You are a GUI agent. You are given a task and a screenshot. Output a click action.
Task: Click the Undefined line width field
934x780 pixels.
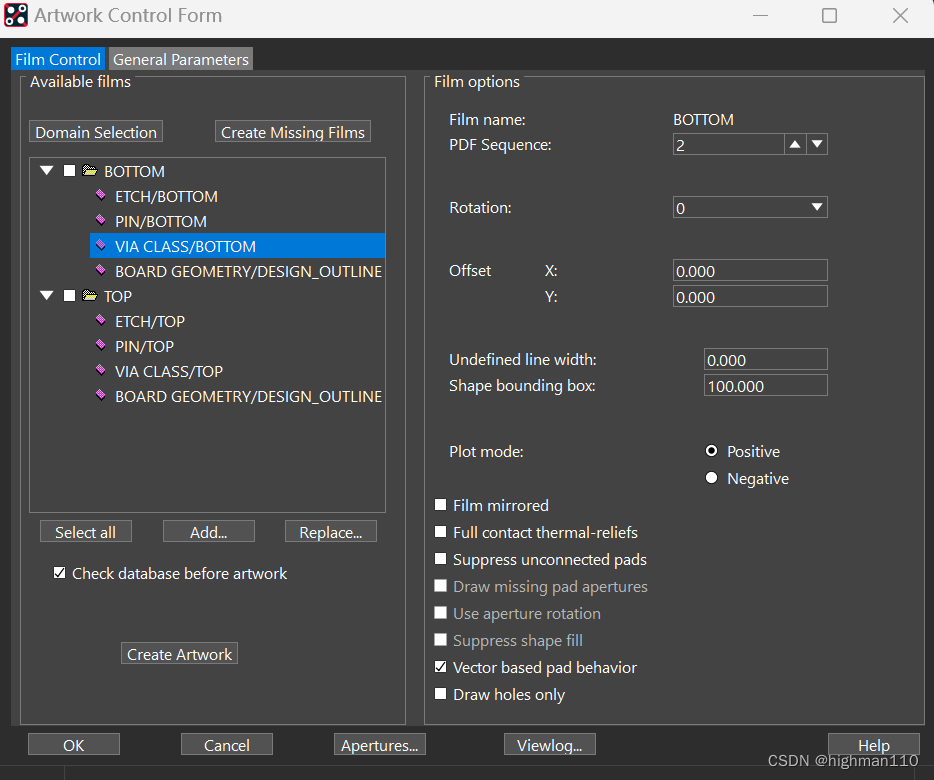(x=765, y=360)
